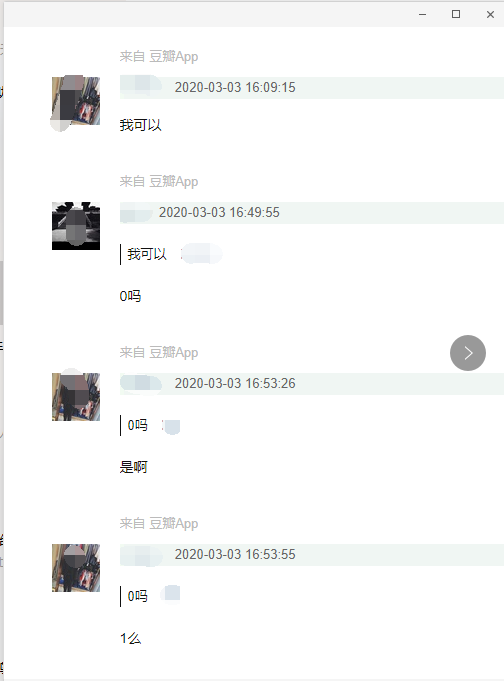Click quoted 0吗 in the 16:53:55 comment
The height and width of the screenshot is (681, 504).
[138, 596]
